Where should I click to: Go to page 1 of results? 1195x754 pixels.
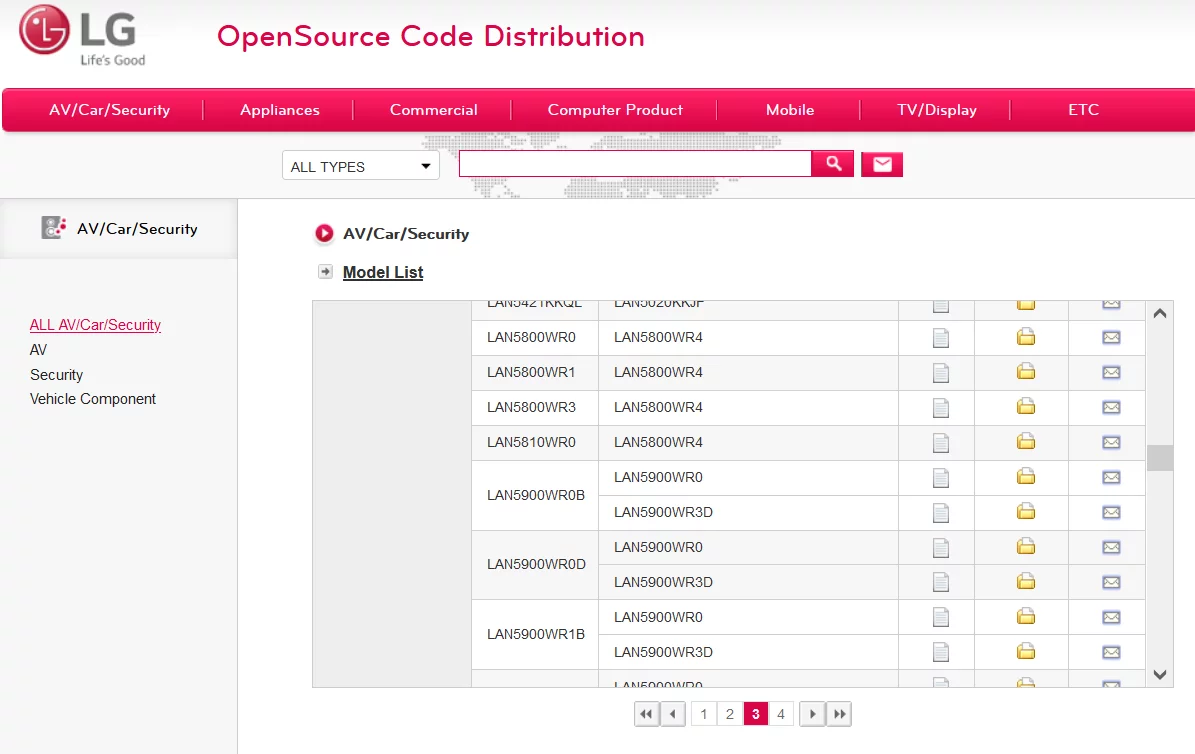pos(703,714)
